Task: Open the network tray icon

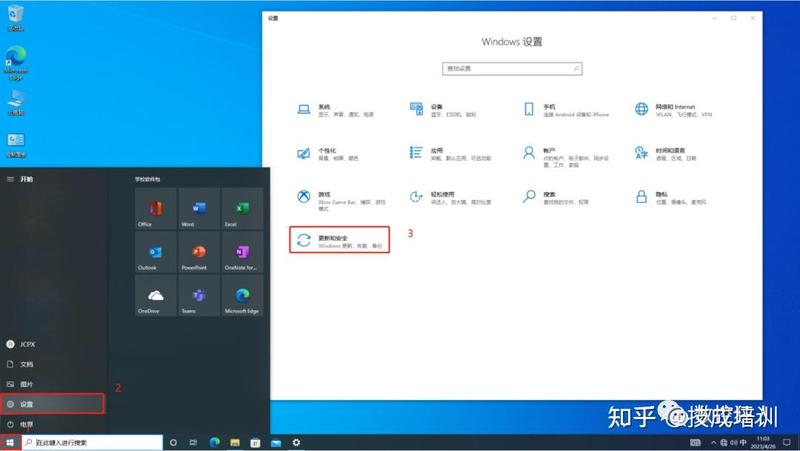Action: pos(723,442)
